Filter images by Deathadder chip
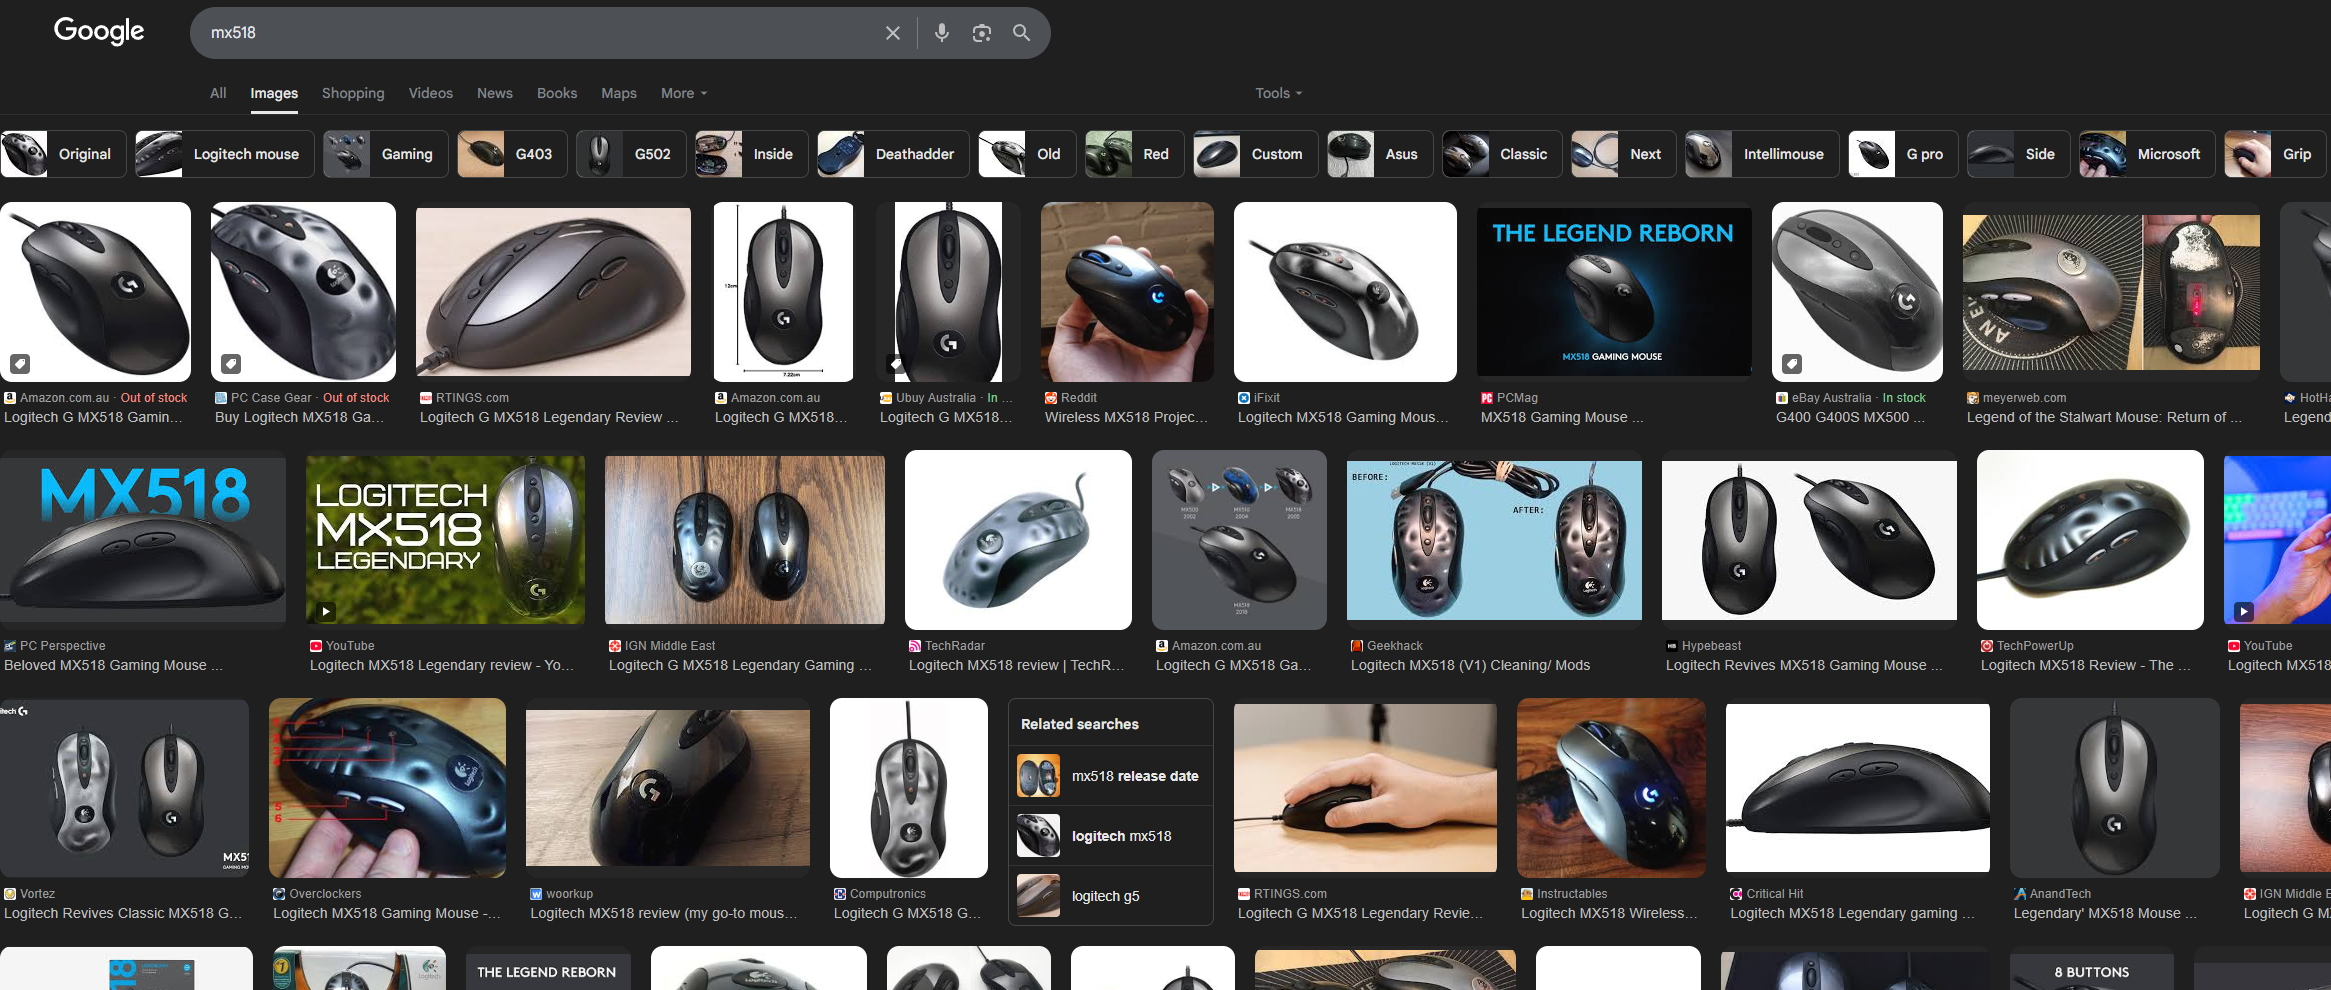The width and height of the screenshot is (2331, 990). point(893,154)
